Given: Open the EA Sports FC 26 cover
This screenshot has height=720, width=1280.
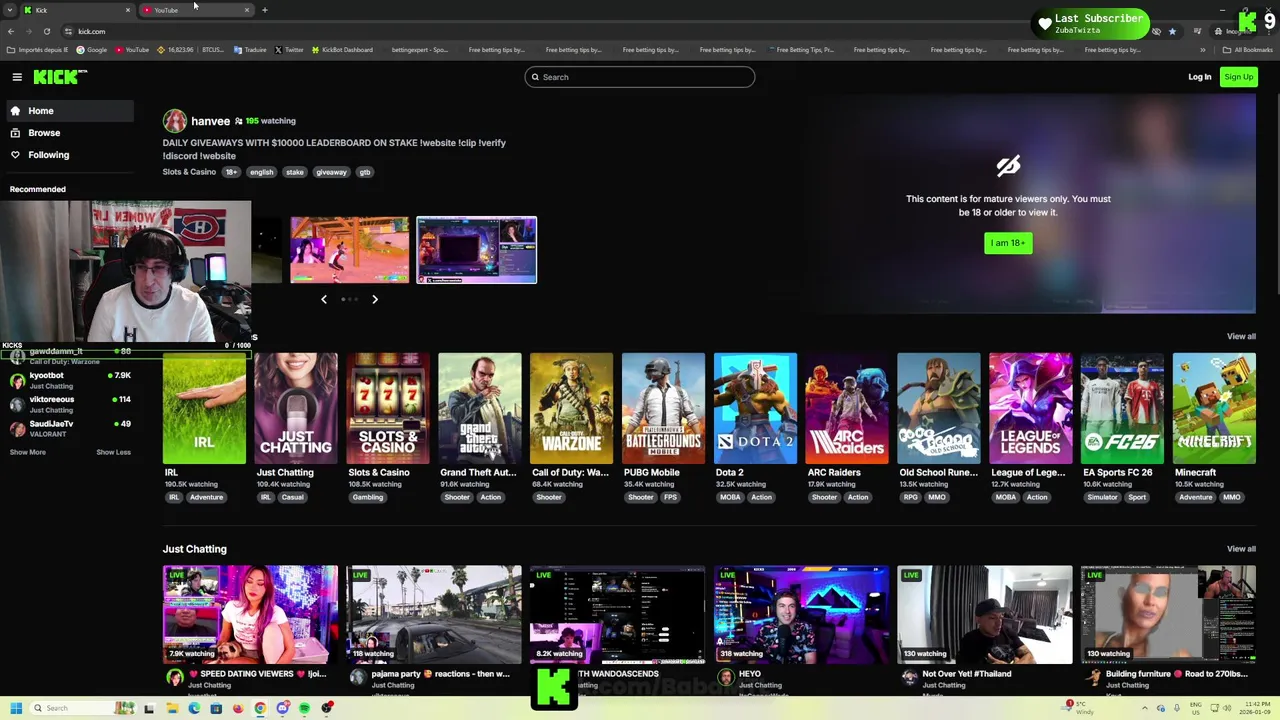Looking at the screenshot, I should [1123, 408].
